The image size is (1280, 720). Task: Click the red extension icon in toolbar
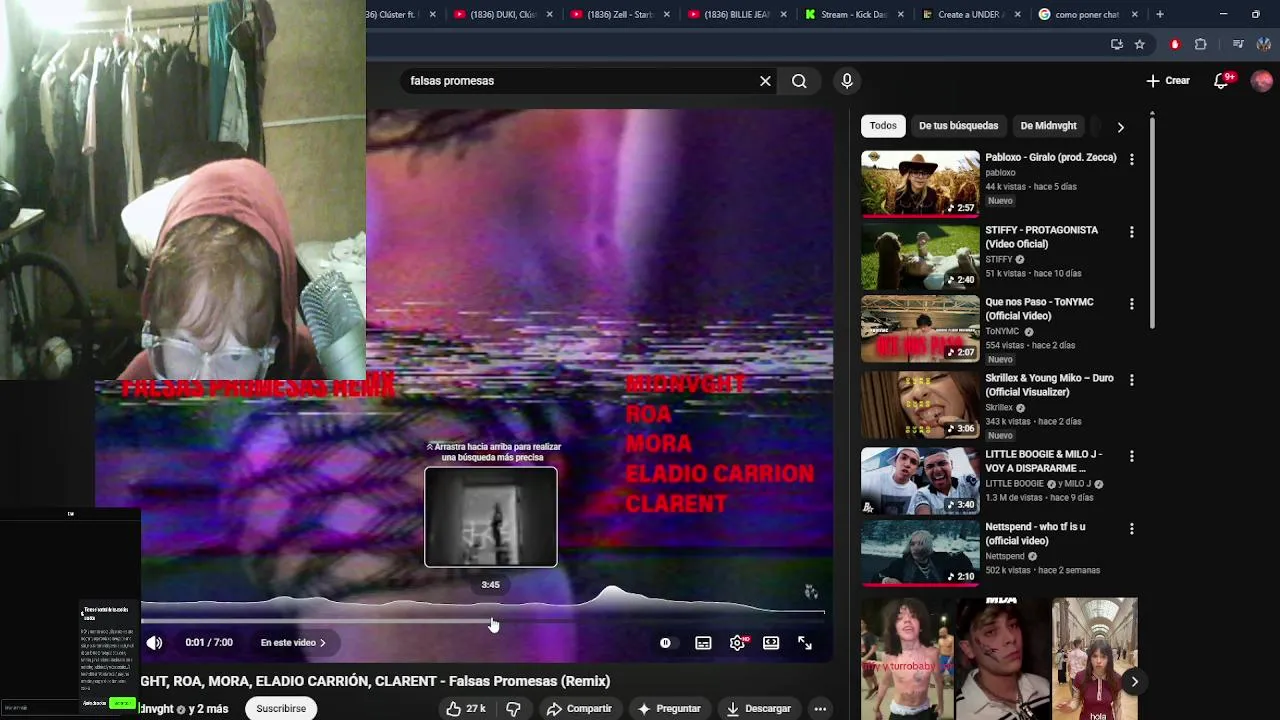pyautogui.click(x=1175, y=44)
